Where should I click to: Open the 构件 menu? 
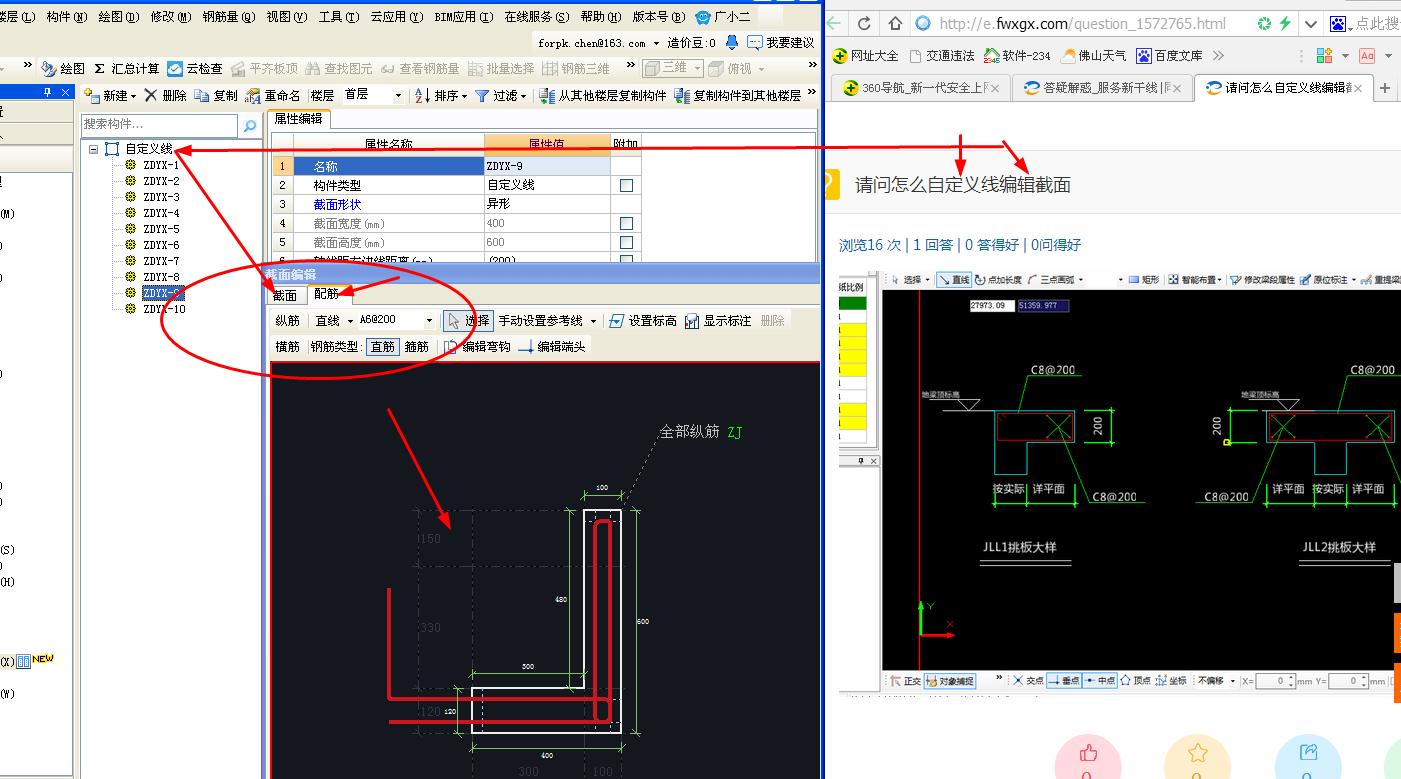coord(65,17)
